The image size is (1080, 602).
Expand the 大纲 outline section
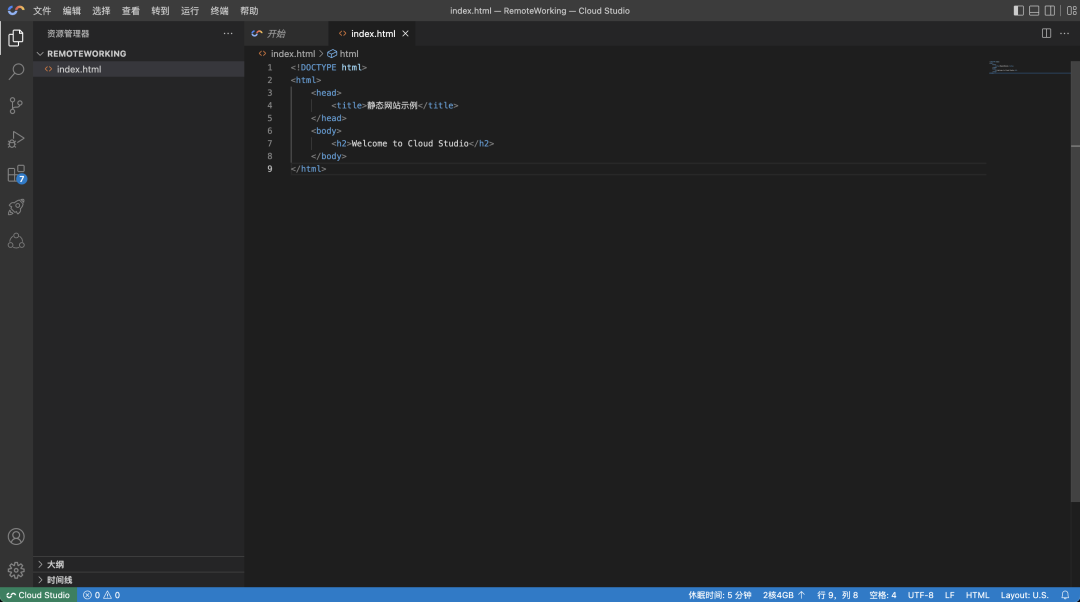138,564
